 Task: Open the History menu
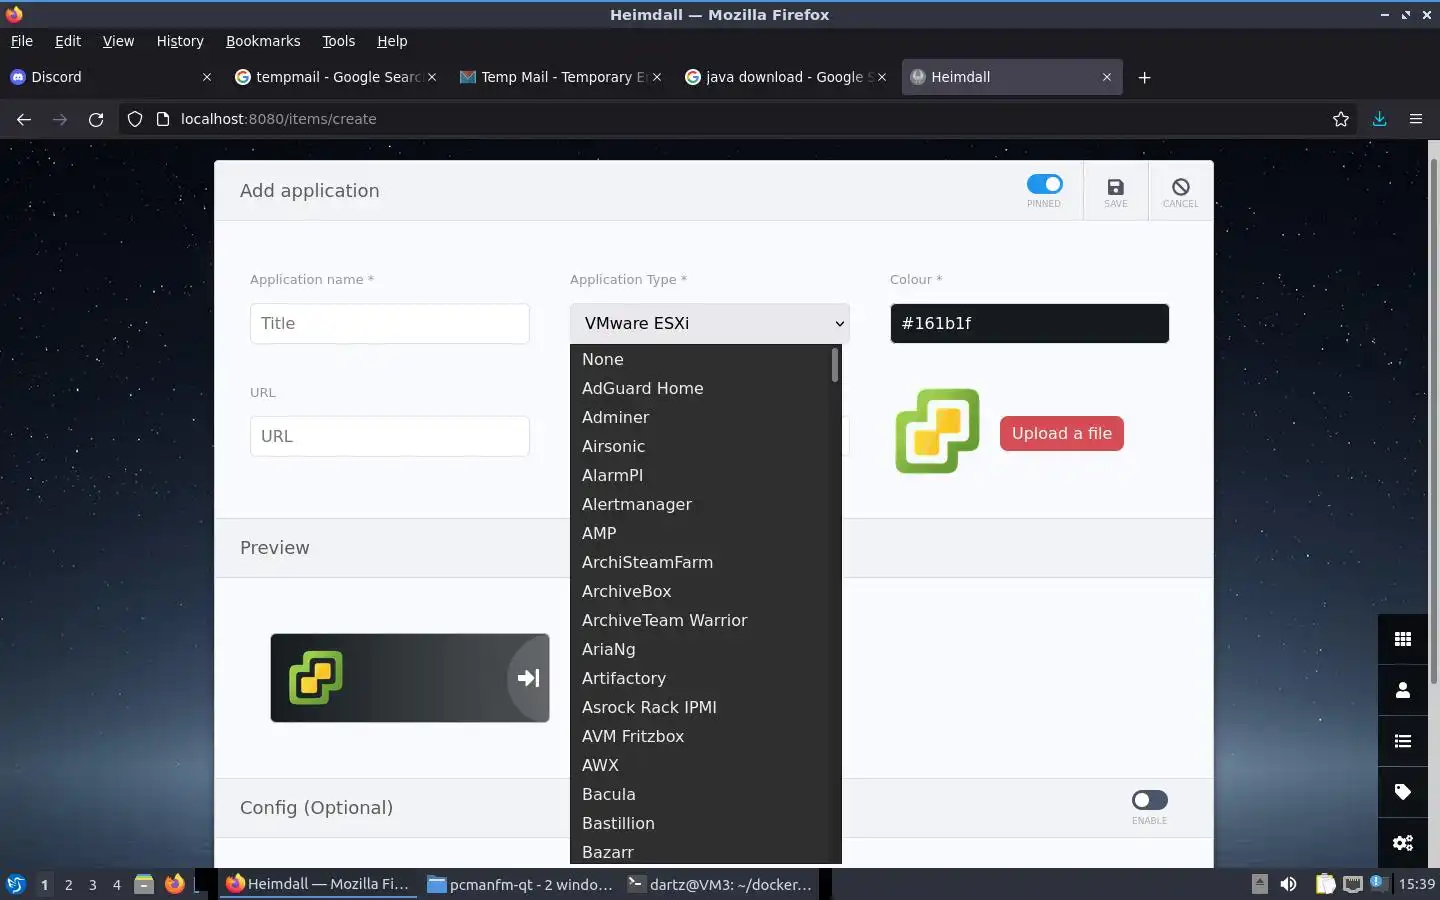click(x=180, y=41)
